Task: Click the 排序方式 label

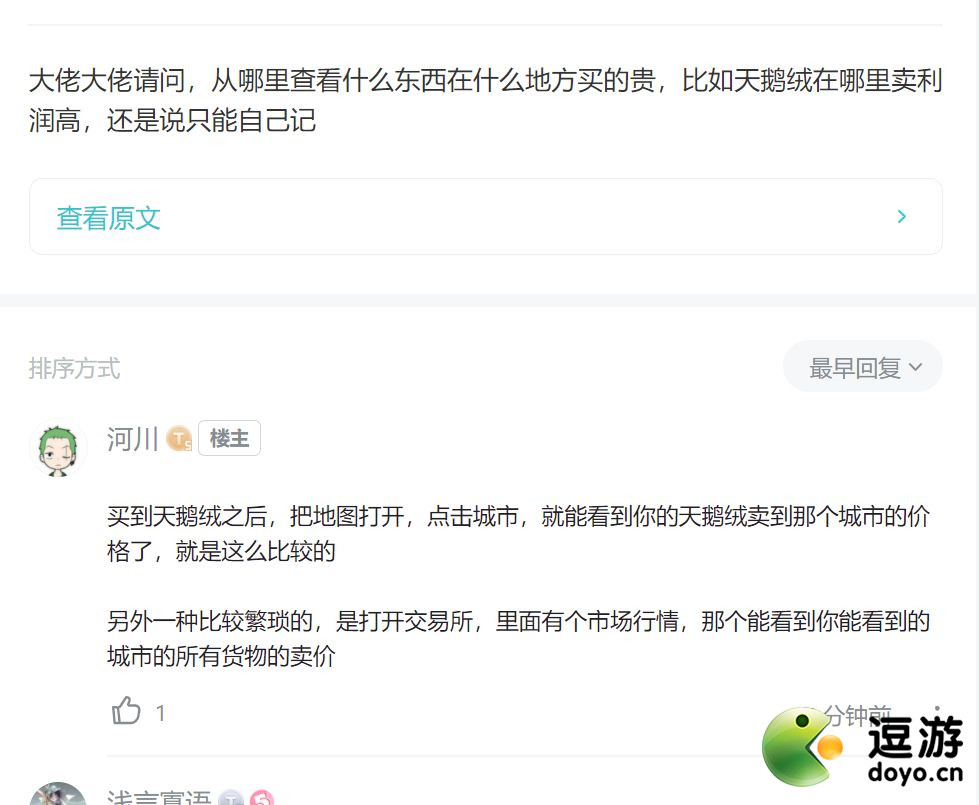Action: [74, 368]
